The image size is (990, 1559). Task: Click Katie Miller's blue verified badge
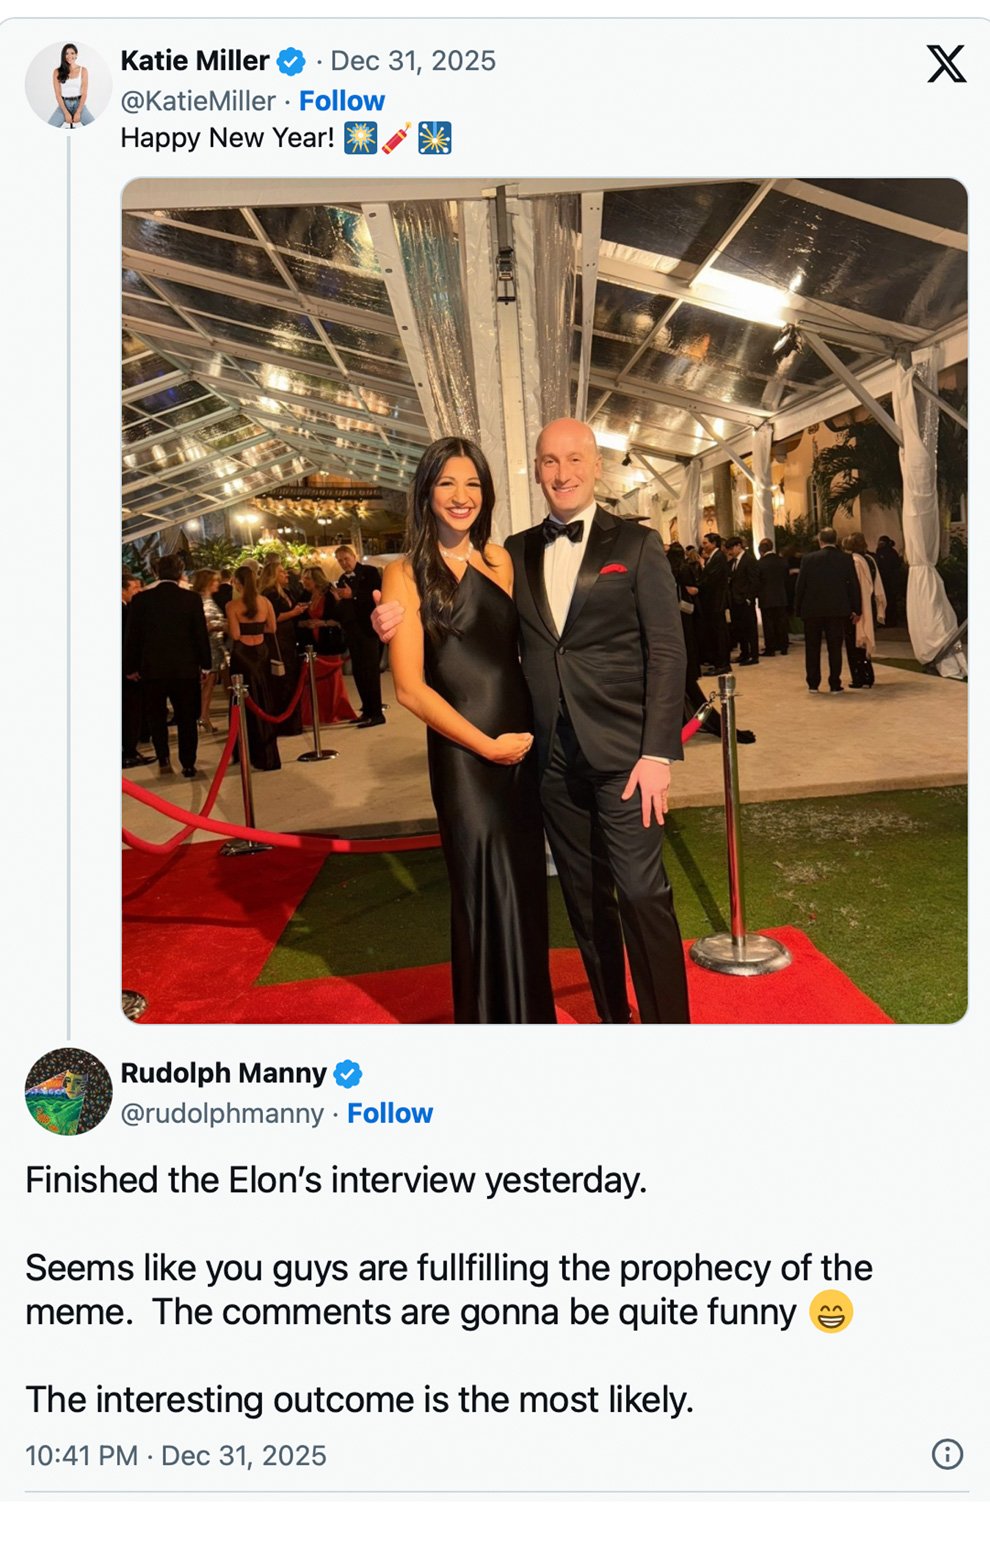[291, 62]
